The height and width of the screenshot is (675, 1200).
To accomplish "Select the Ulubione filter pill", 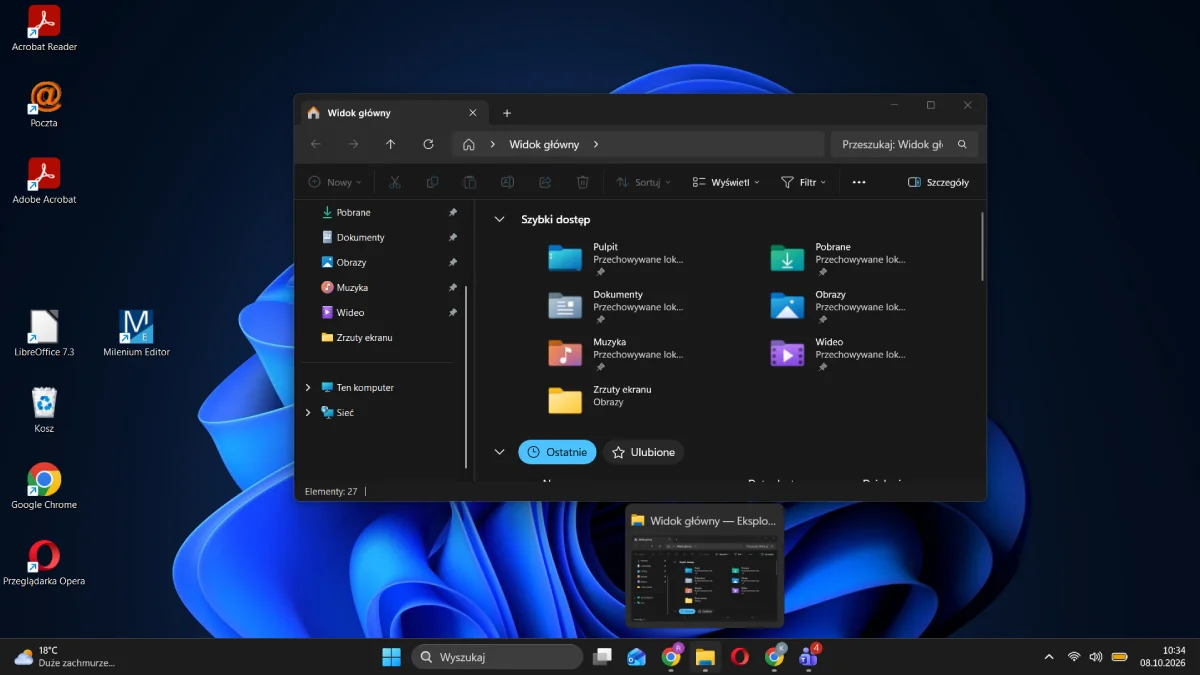I will (x=644, y=452).
